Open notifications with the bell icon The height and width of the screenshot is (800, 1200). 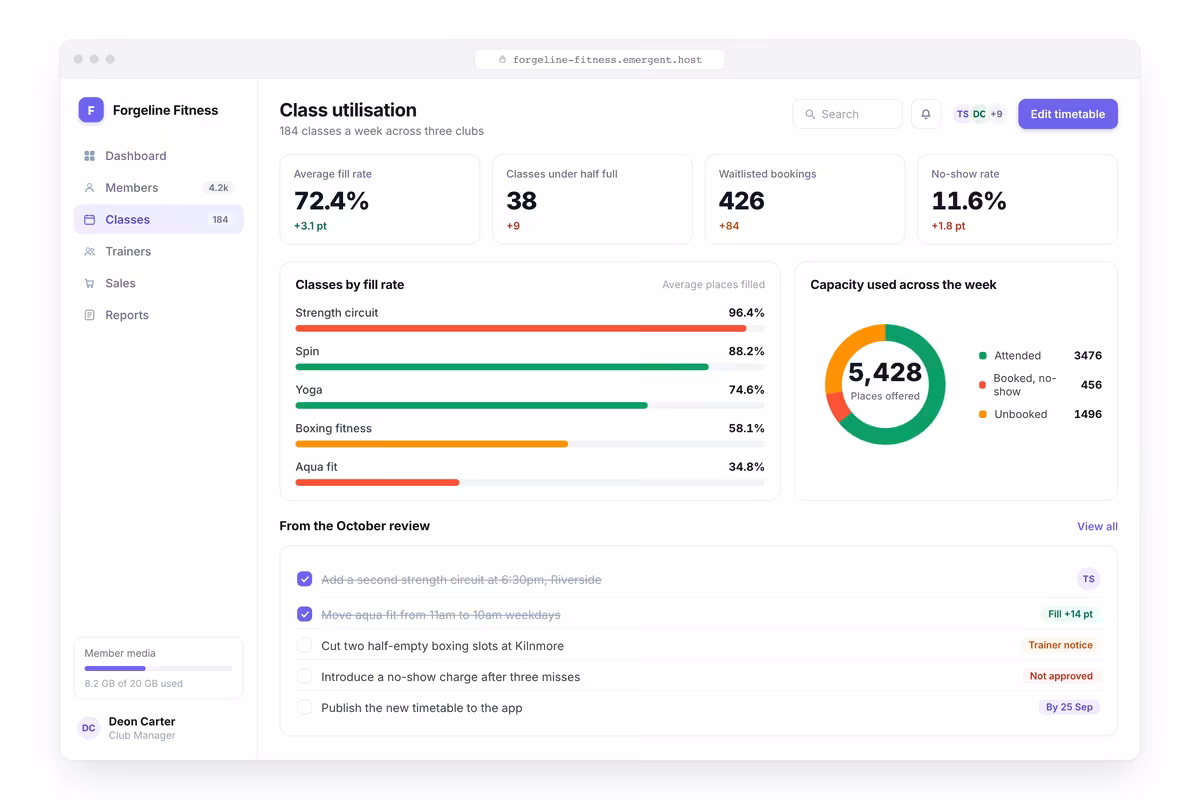pos(926,114)
